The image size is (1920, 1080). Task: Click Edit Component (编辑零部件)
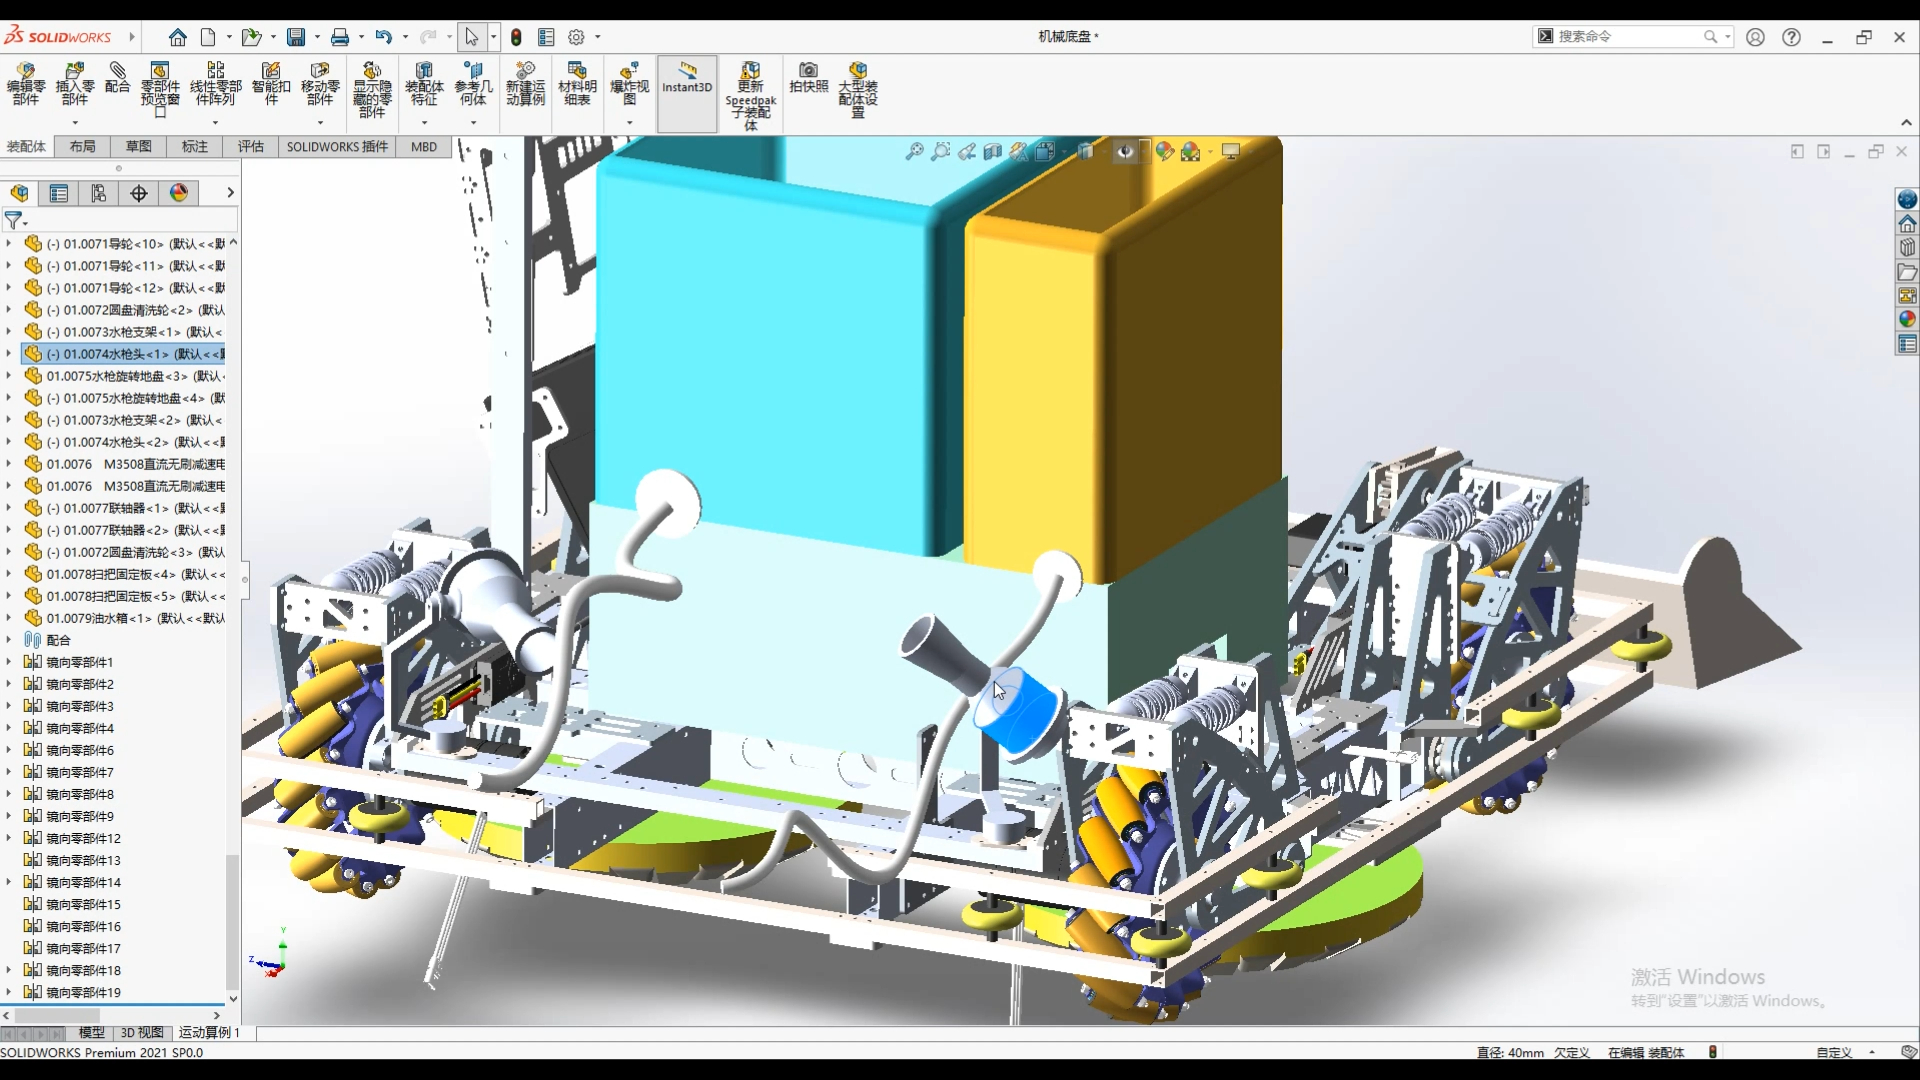point(26,83)
